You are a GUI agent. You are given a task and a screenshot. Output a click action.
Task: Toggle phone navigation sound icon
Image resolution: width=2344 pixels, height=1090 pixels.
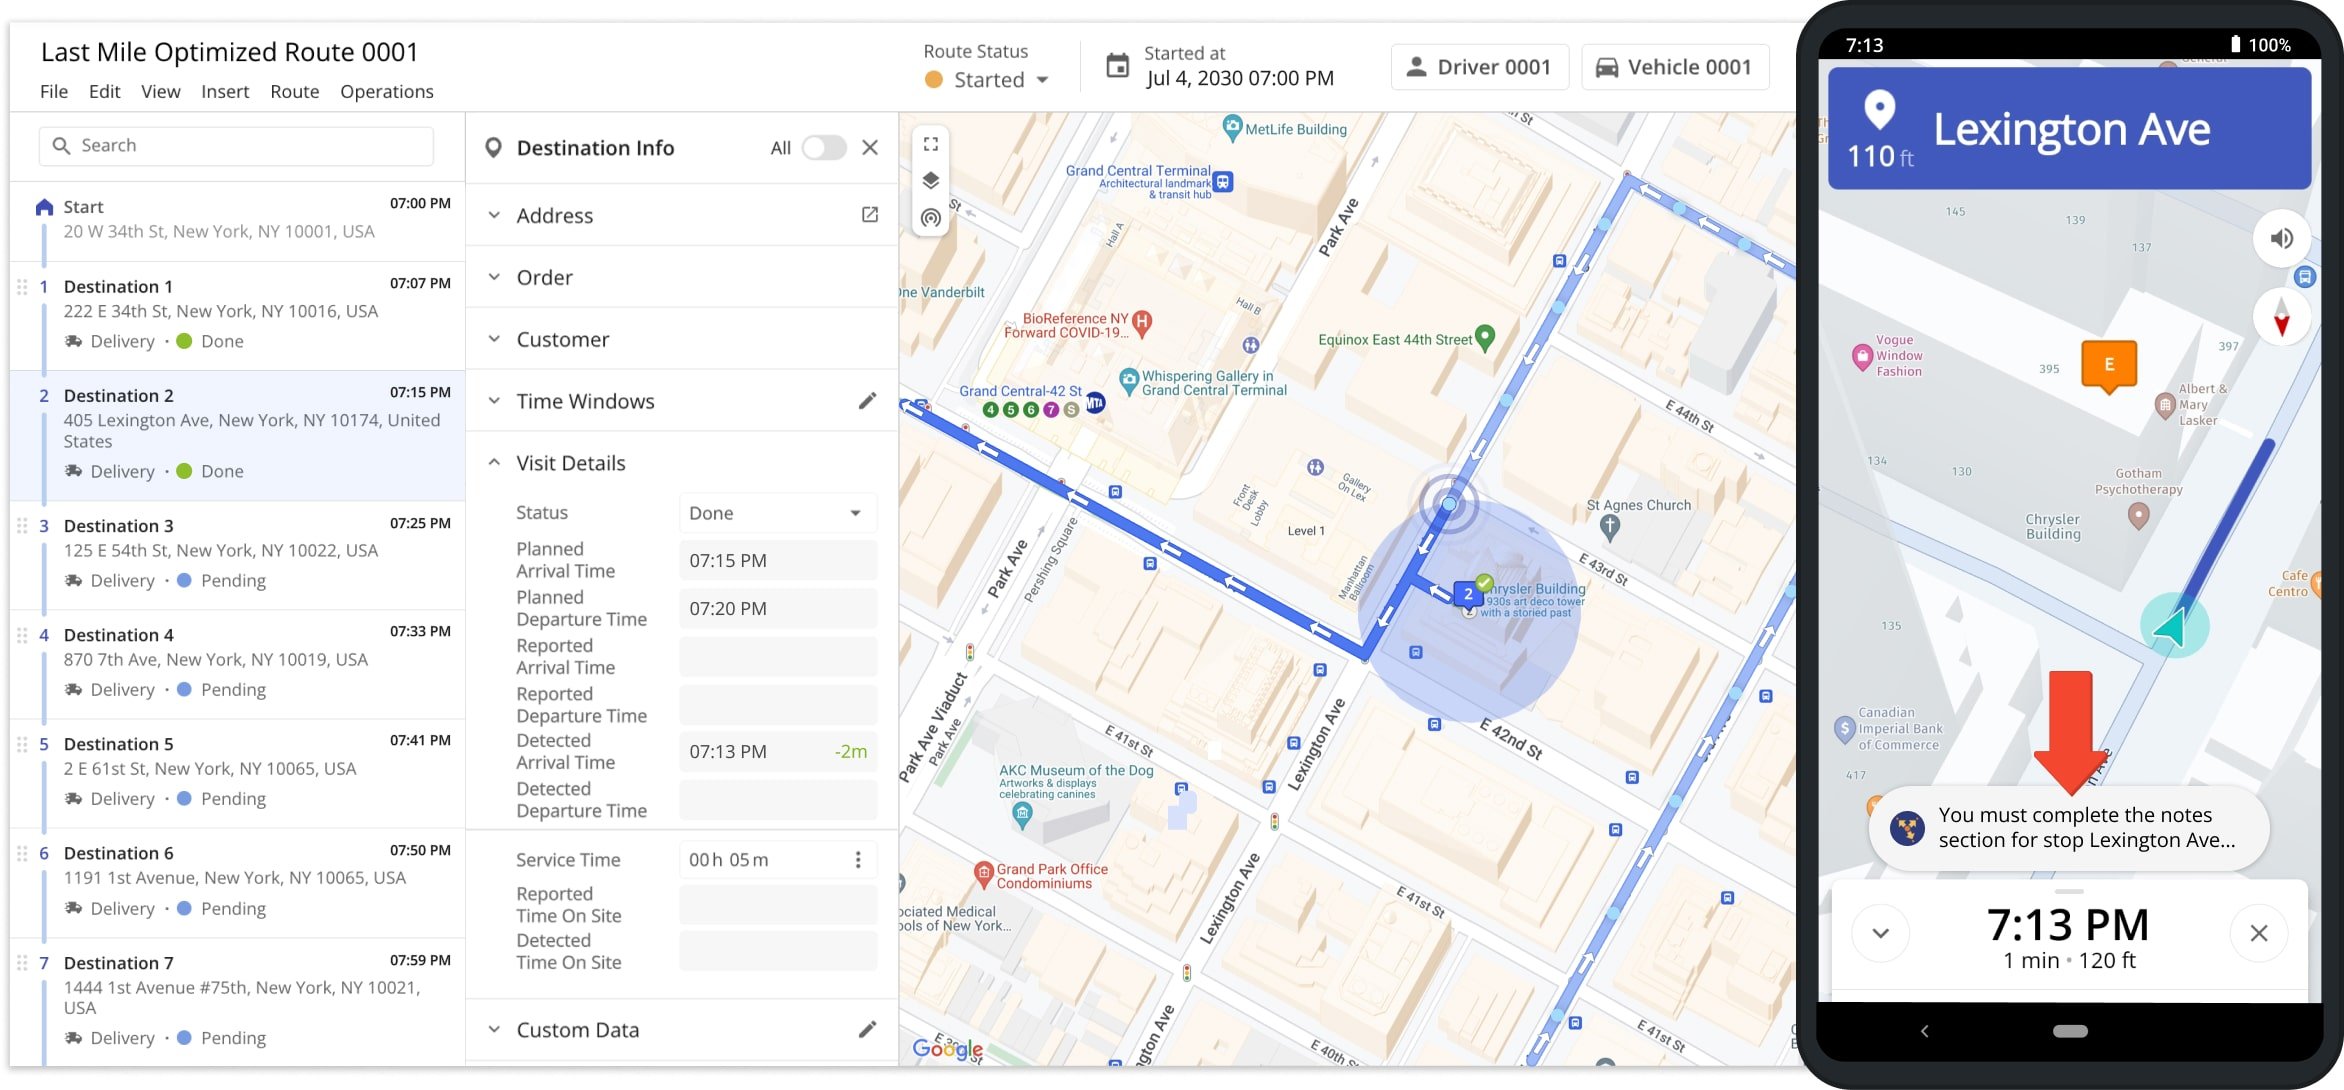(x=2282, y=238)
